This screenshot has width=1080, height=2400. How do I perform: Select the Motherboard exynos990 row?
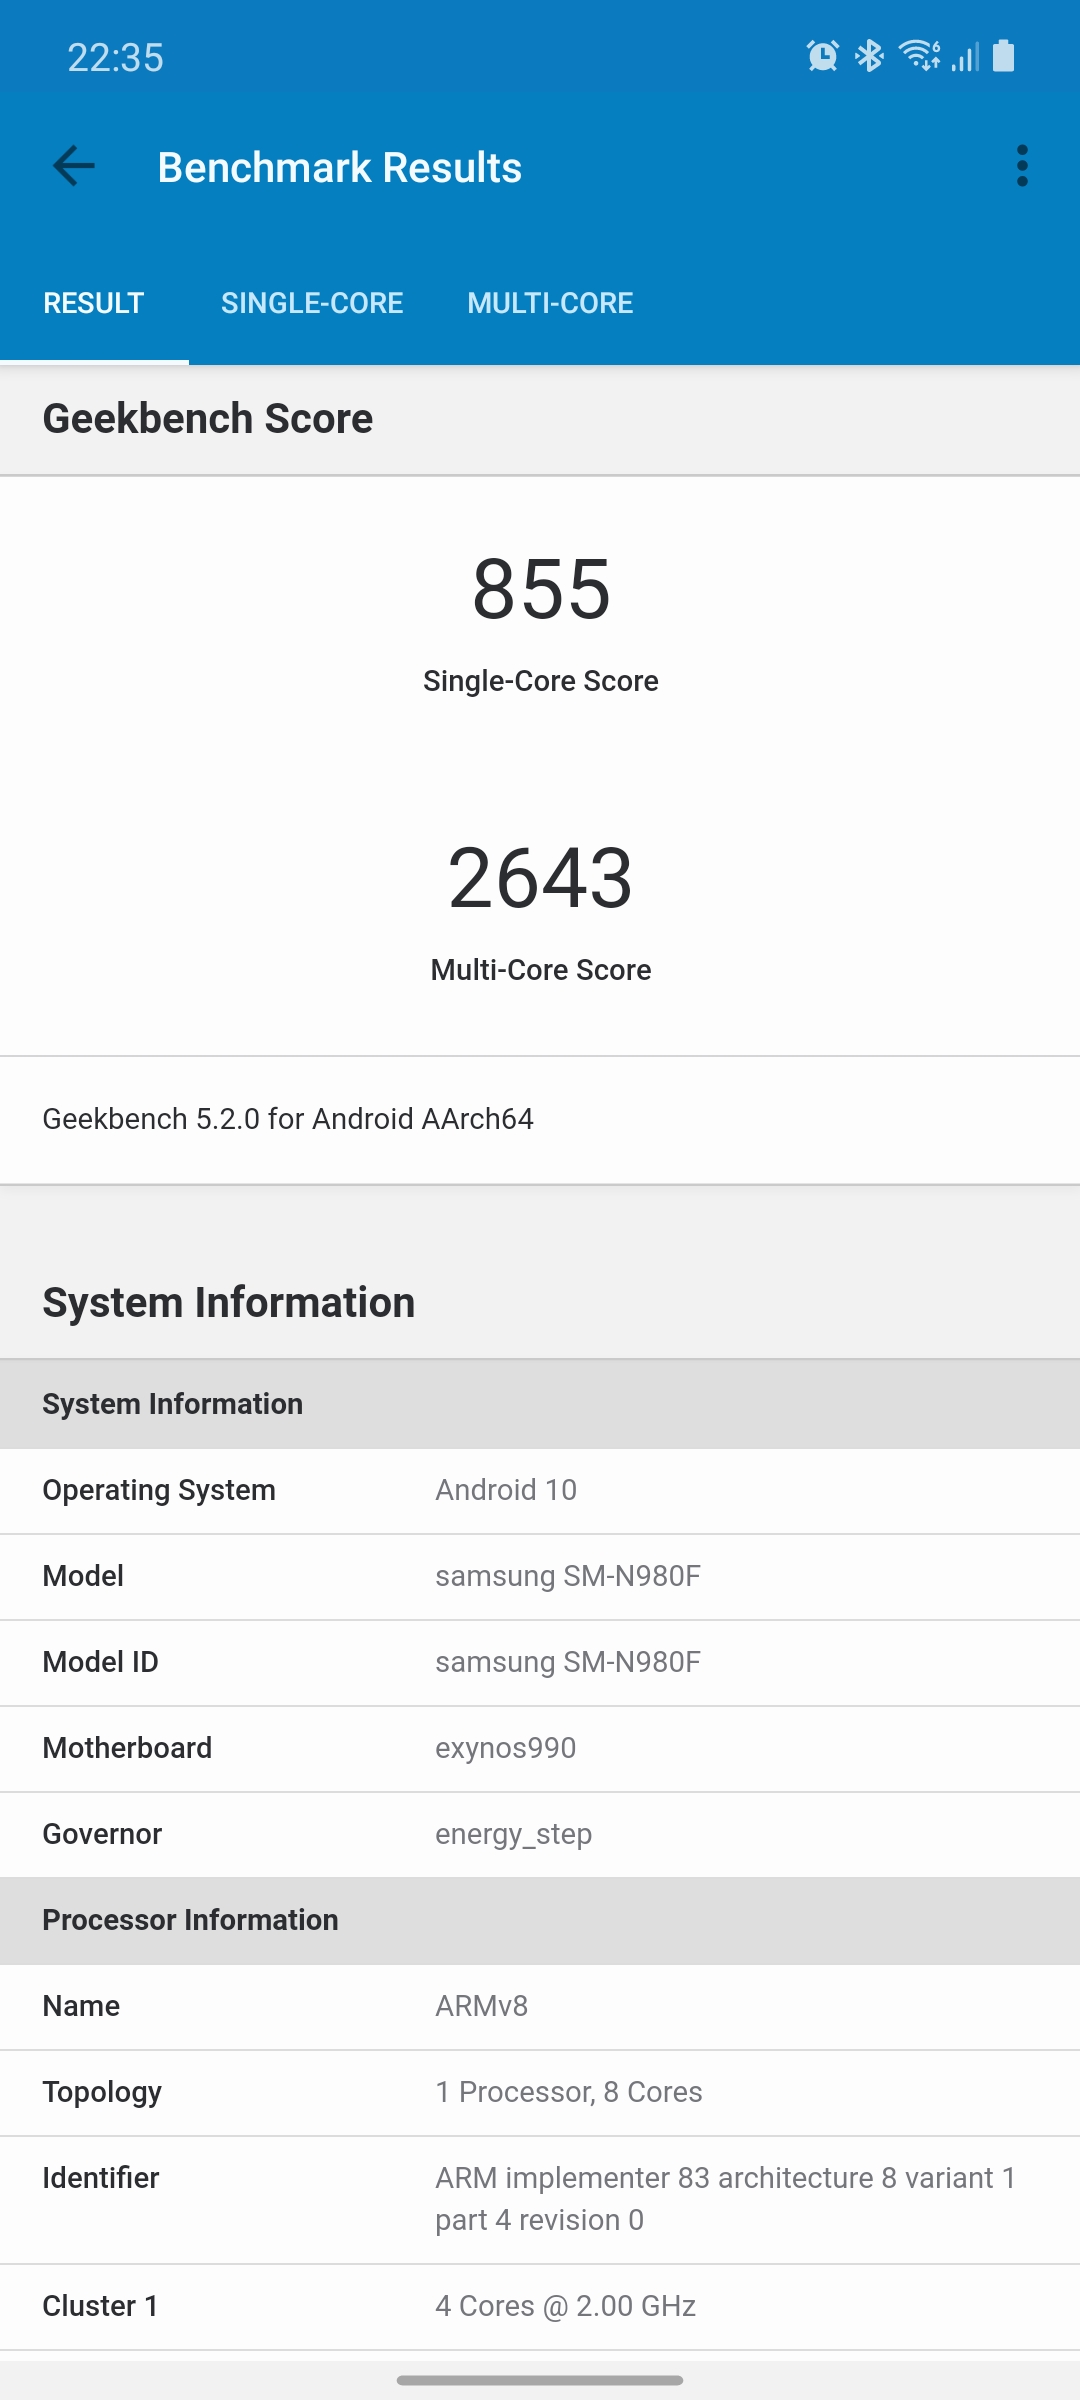click(x=540, y=1748)
